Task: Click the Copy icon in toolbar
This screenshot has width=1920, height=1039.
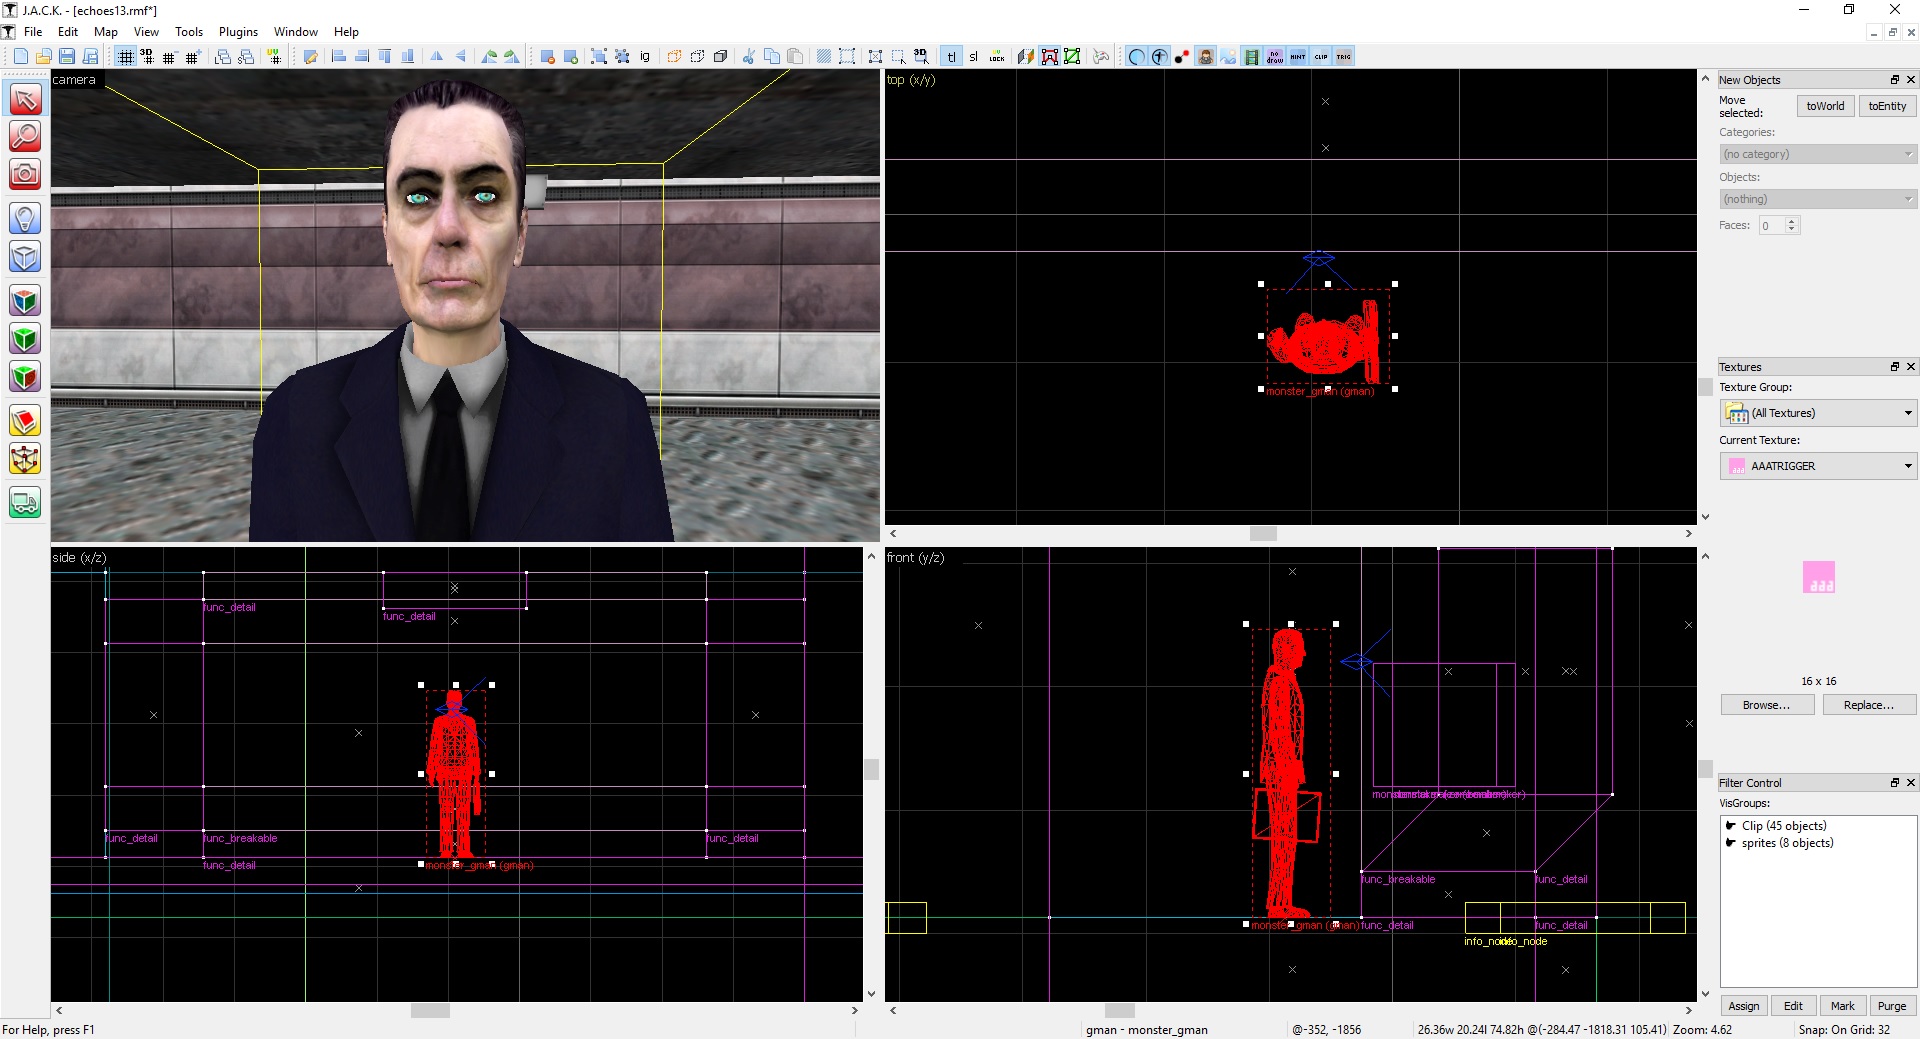Action: (x=771, y=56)
